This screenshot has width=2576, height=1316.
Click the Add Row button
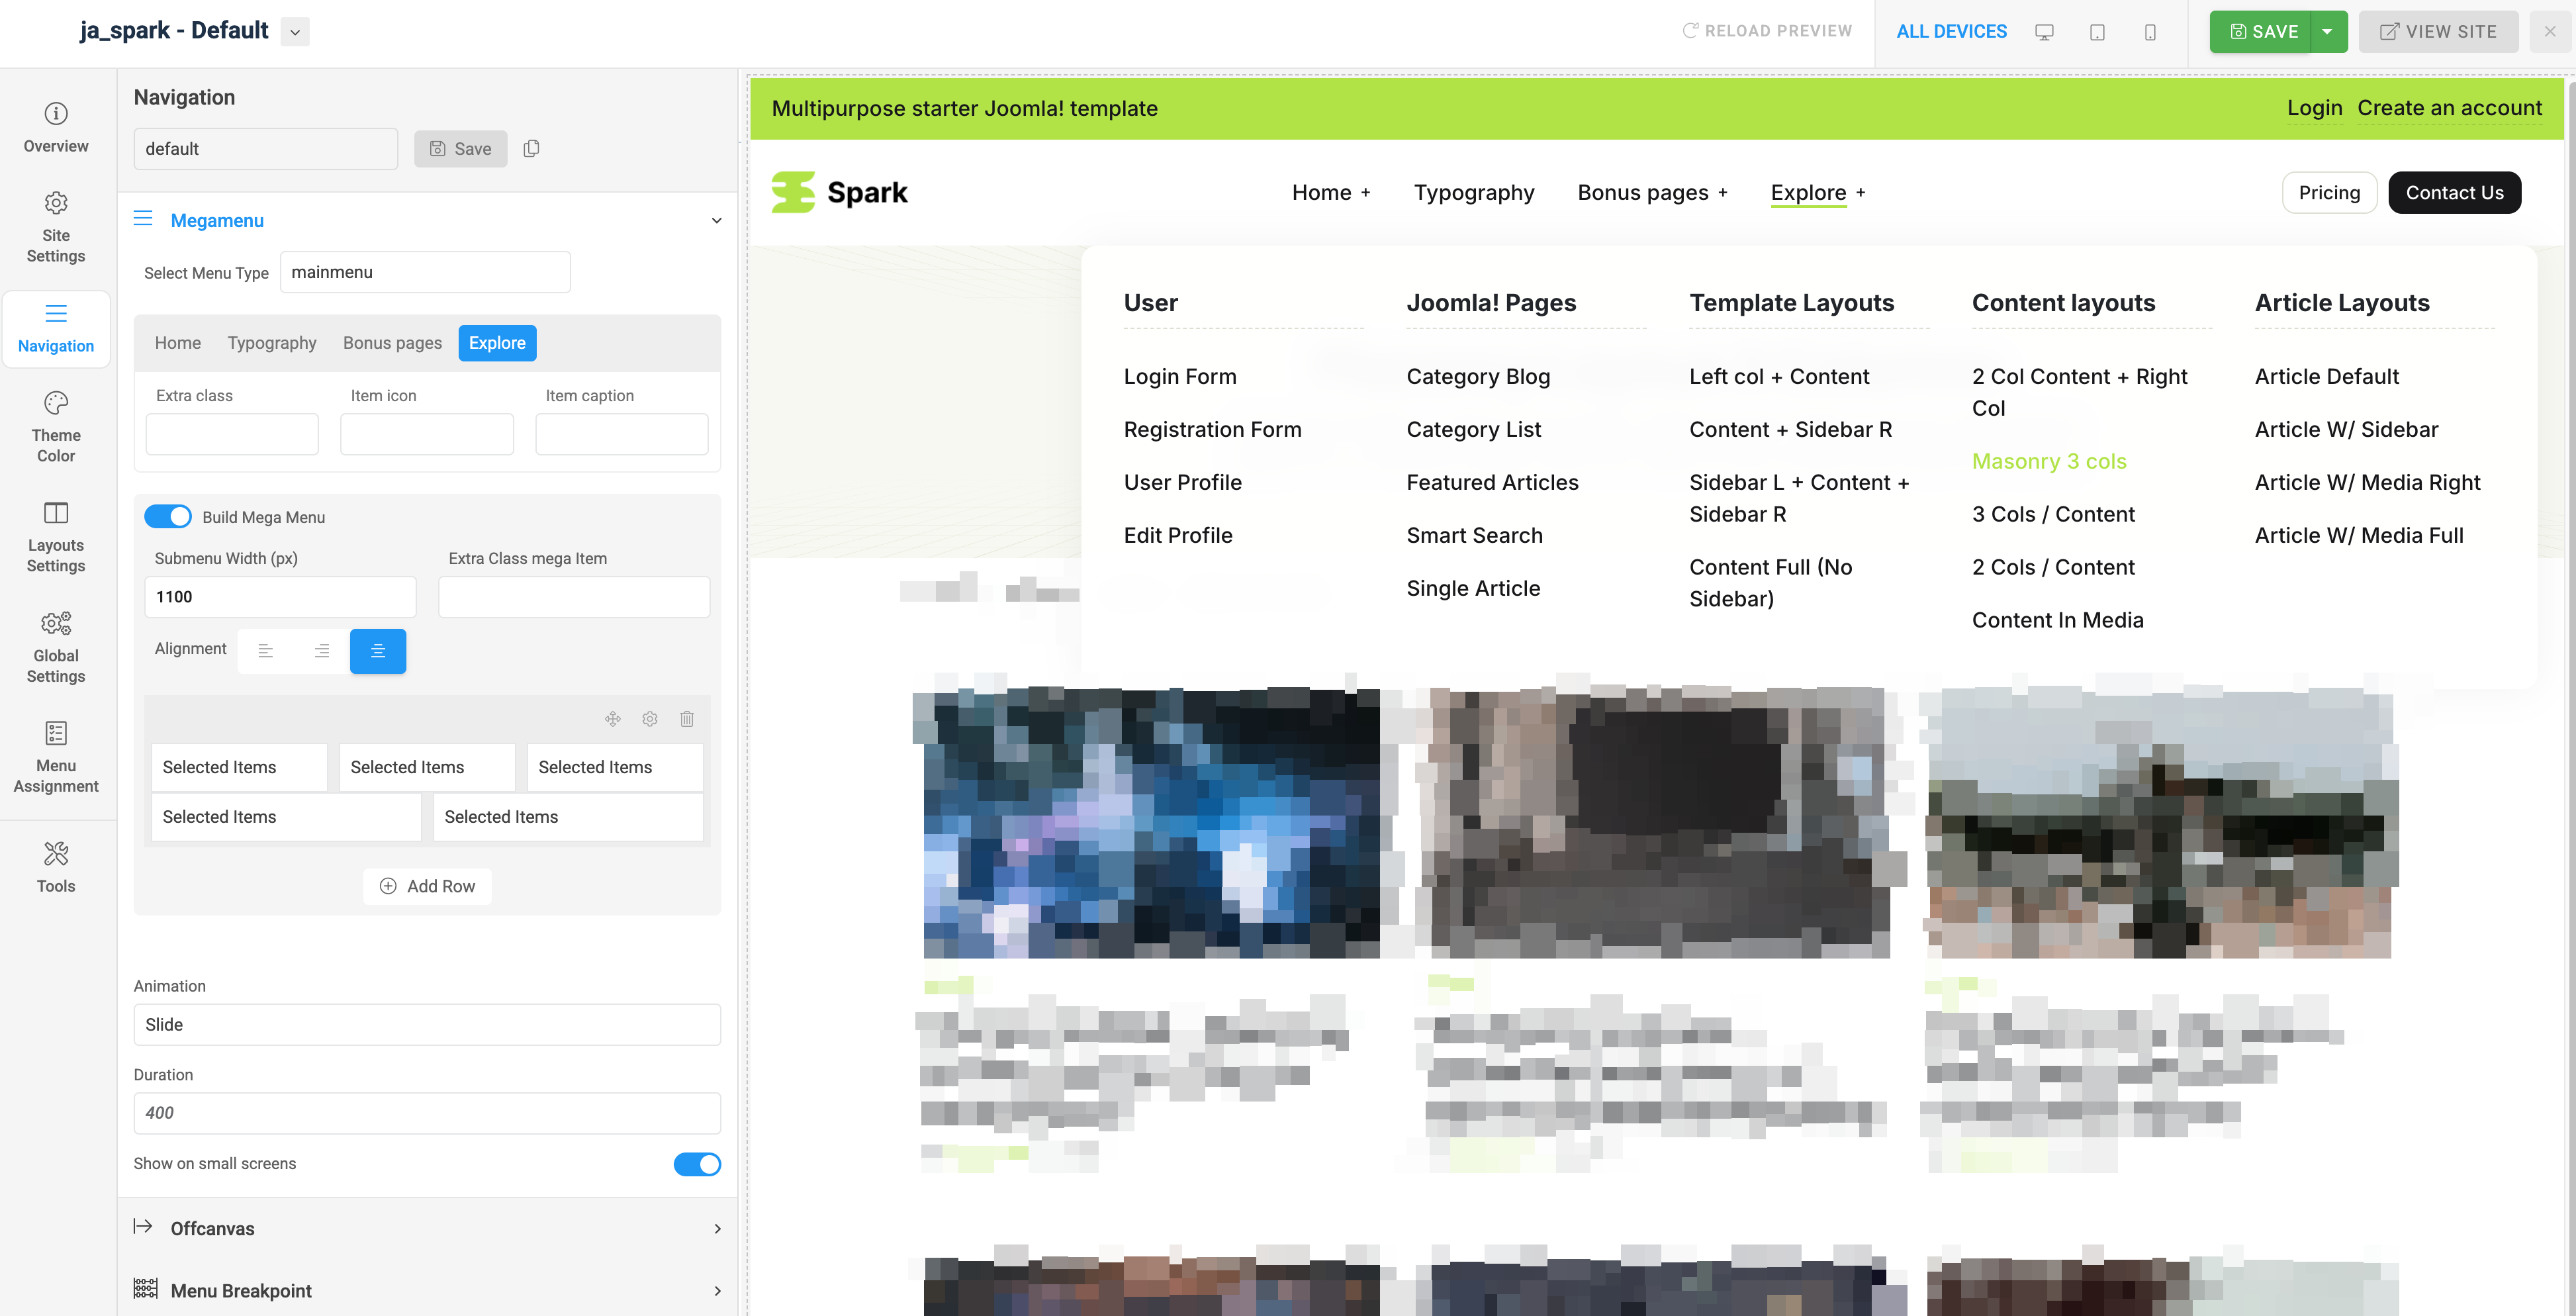(x=427, y=886)
